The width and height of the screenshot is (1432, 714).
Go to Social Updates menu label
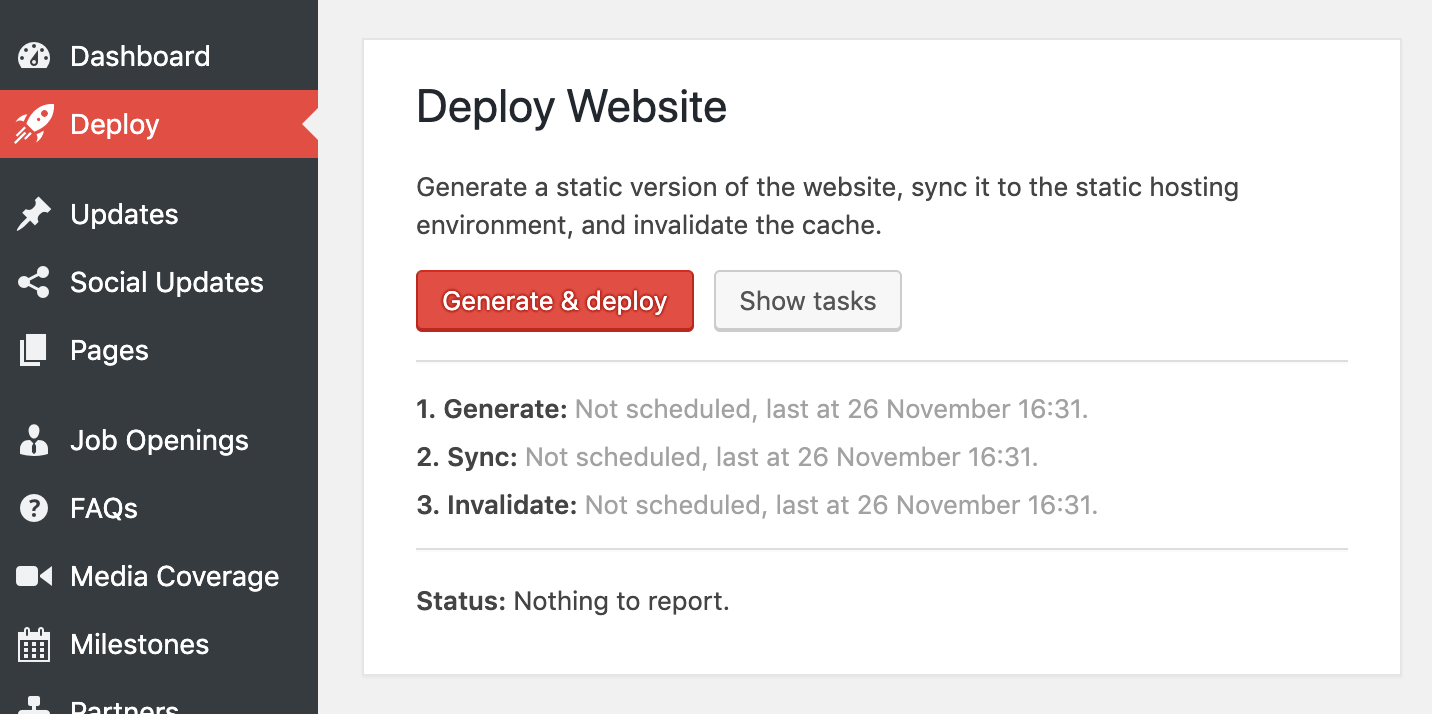pyautogui.click(x=167, y=283)
